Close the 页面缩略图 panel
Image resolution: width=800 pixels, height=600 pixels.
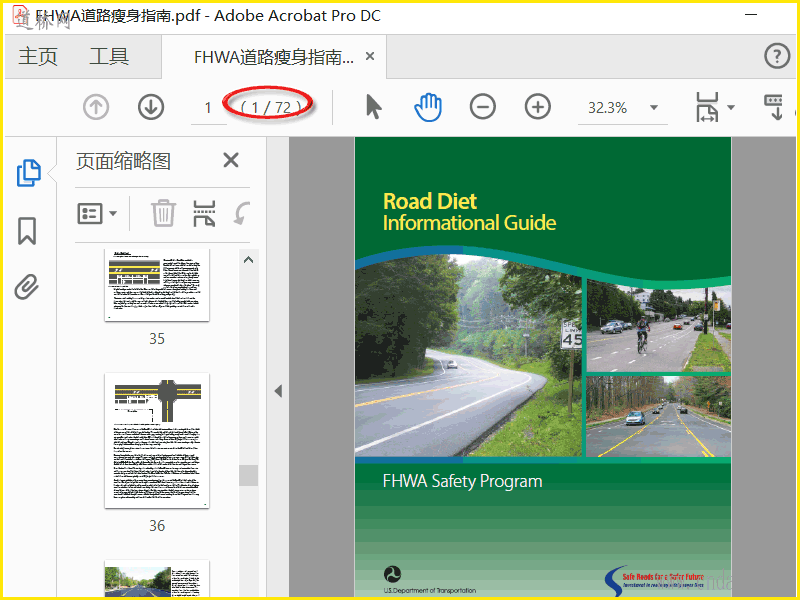pyautogui.click(x=231, y=160)
